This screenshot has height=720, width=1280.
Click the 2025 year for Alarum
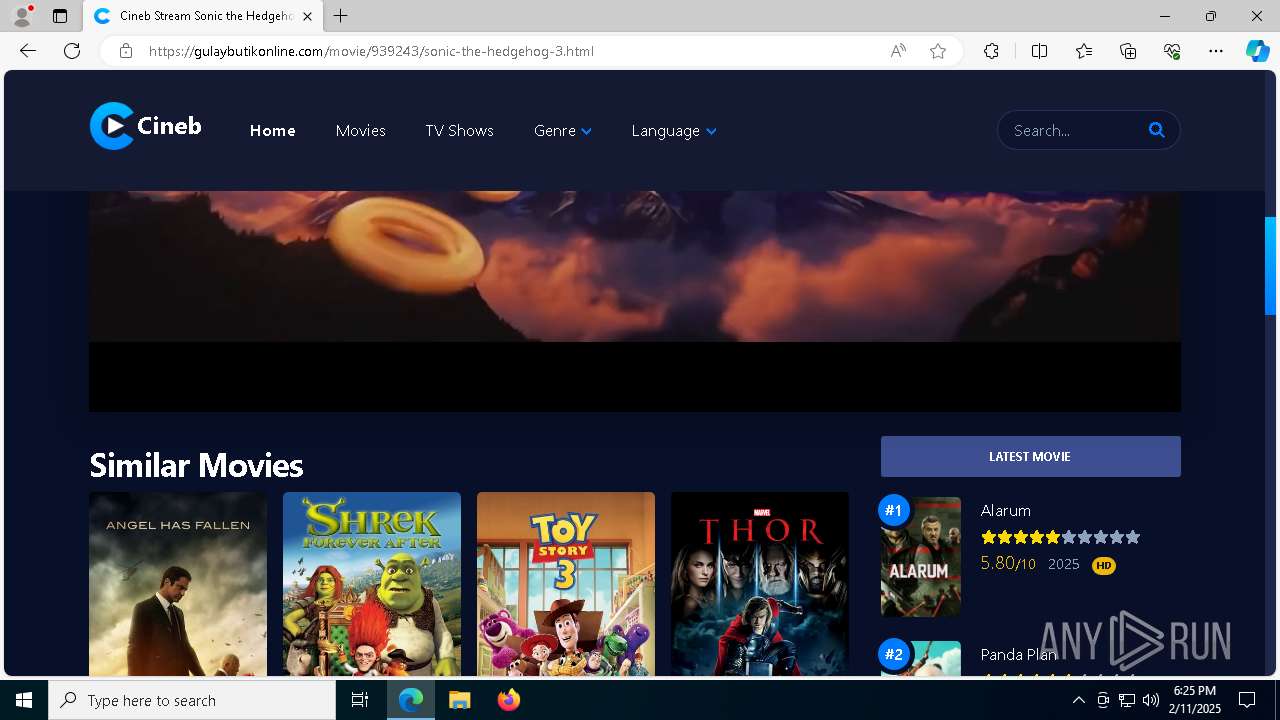point(1064,564)
